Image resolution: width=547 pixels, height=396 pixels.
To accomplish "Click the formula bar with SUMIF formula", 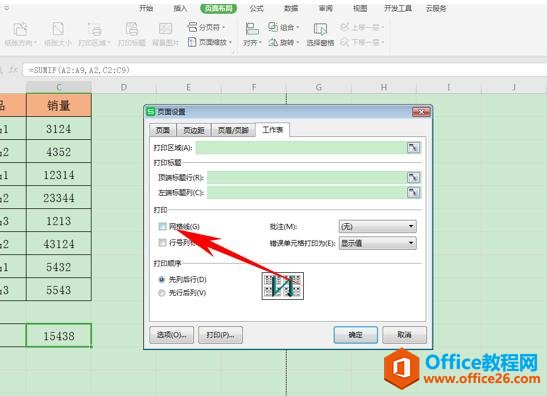I will coord(285,70).
